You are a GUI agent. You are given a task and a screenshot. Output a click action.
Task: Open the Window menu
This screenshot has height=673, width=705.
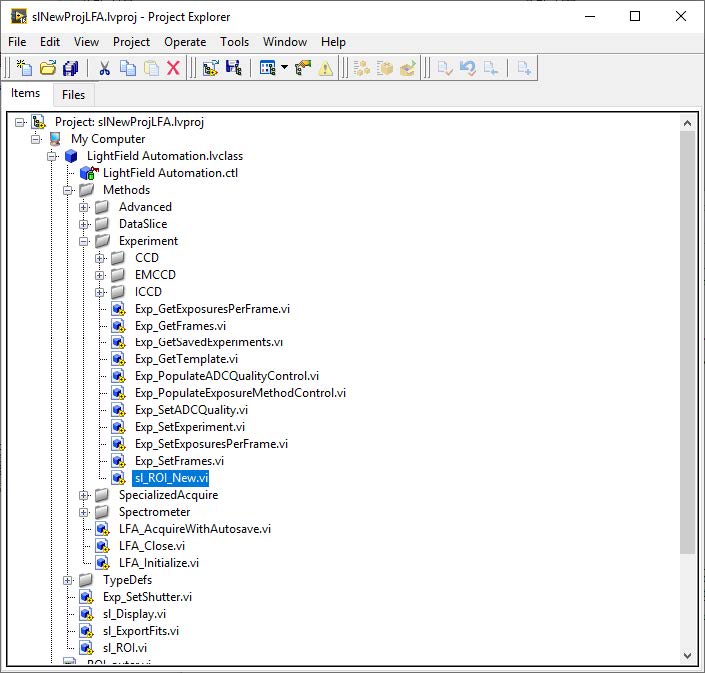coord(285,42)
